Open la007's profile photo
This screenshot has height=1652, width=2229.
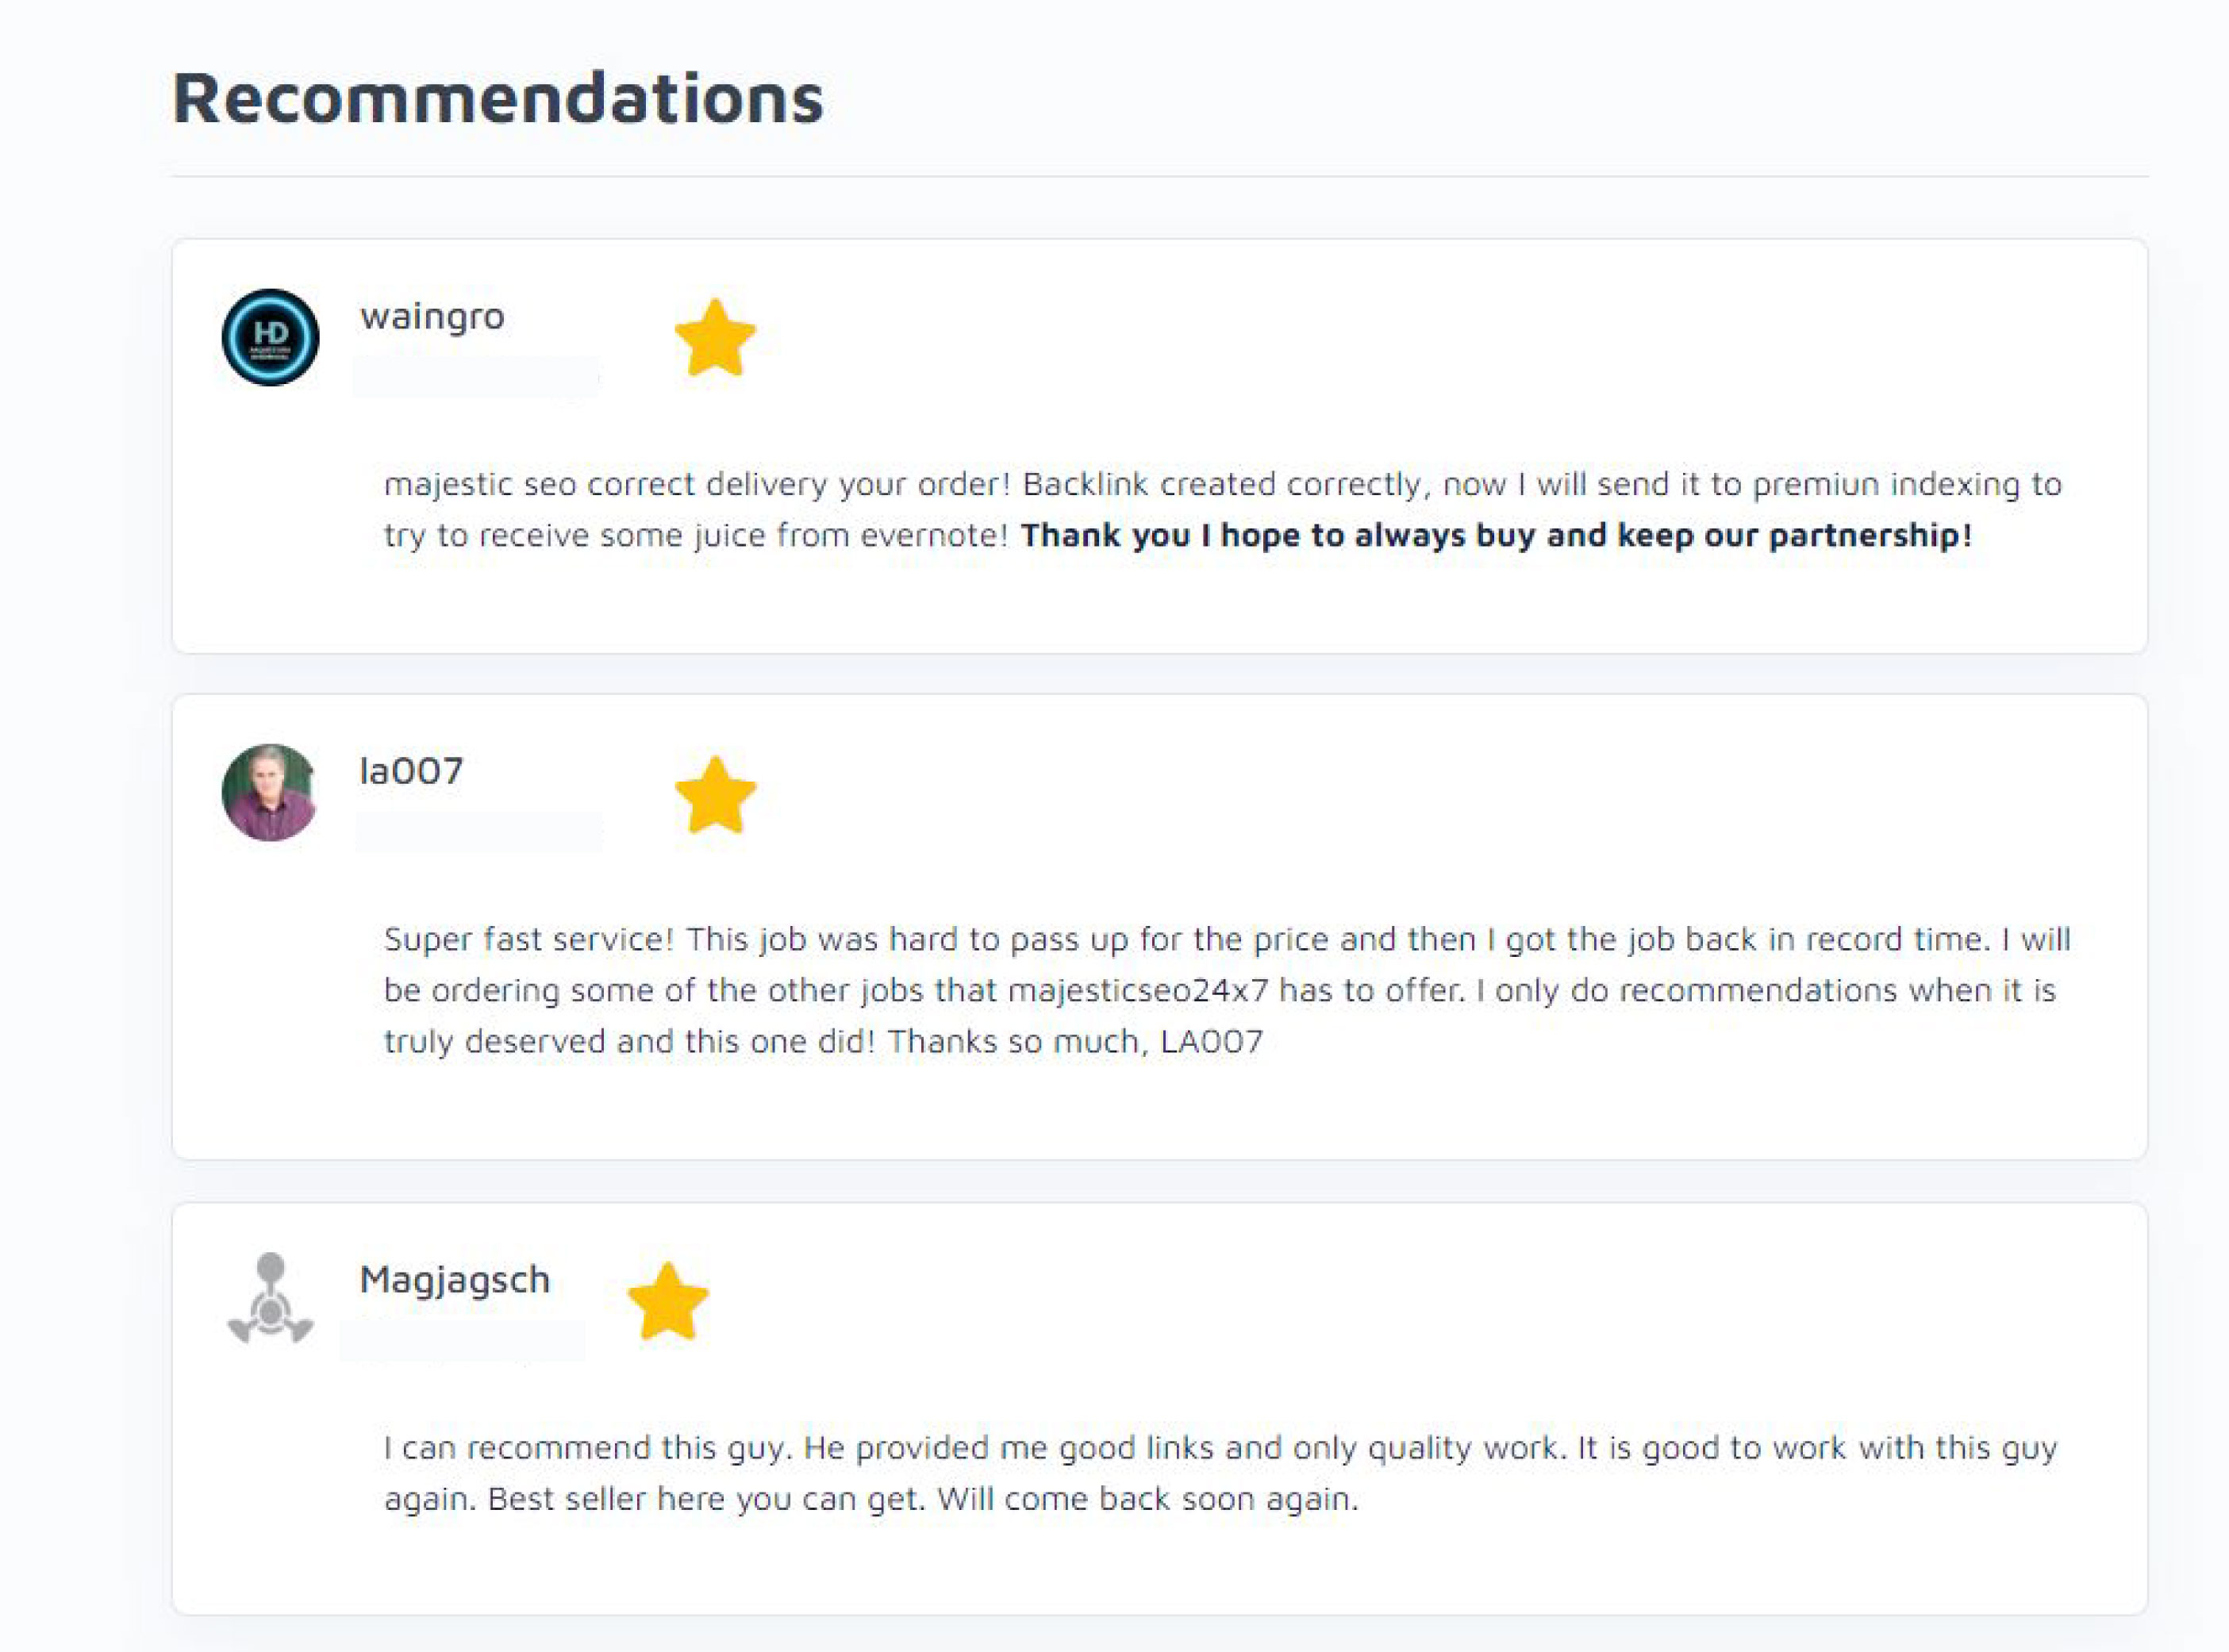[x=270, y=792]
